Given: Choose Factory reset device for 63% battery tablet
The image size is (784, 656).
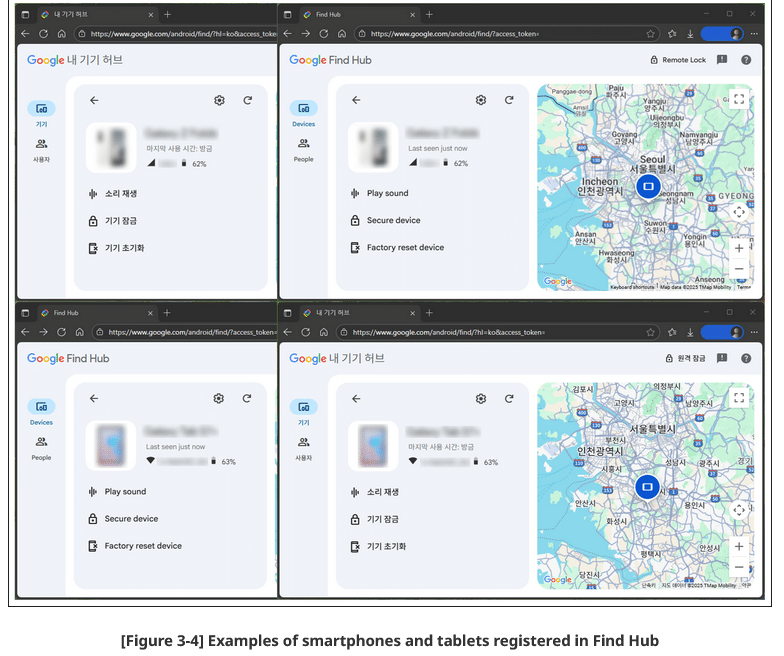Looking at the screenshot, I should point(142,546).
